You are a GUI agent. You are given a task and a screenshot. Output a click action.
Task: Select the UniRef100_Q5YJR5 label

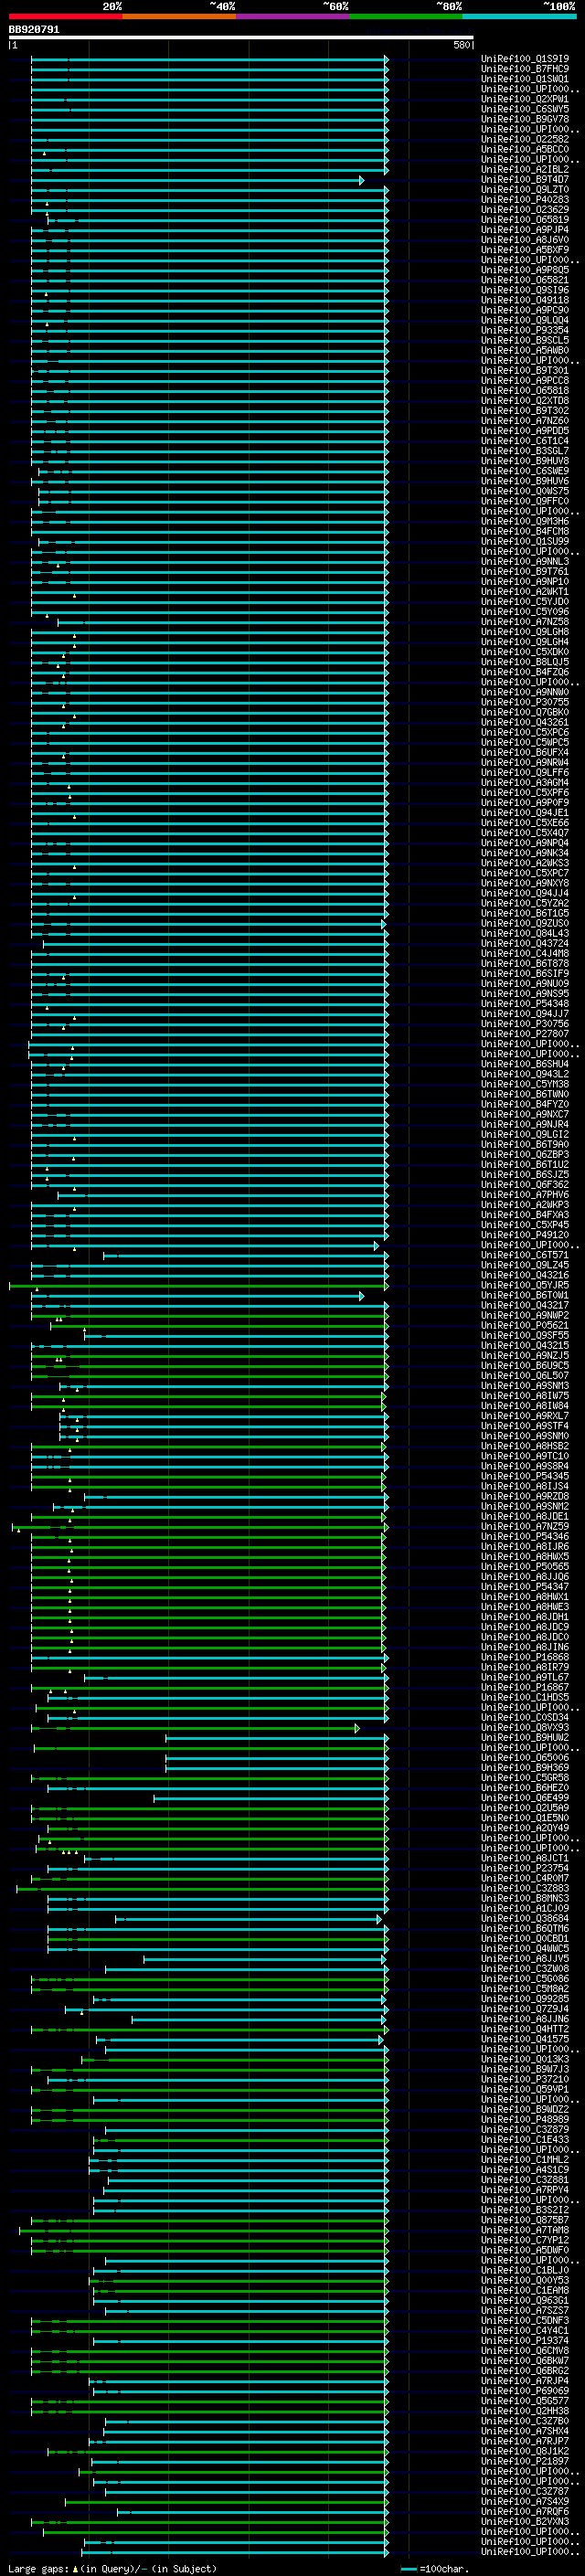(x=525, y=1285)
